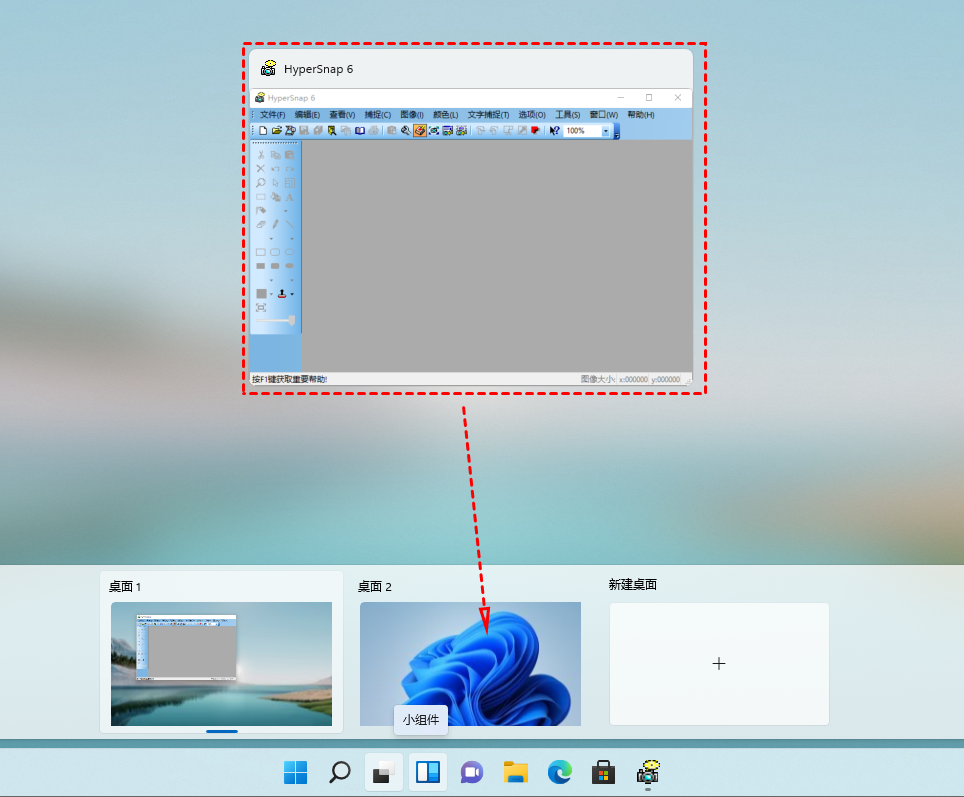Image resolution: width=964 pixels, height=797 pixels.
Task: Click New document icon in HyperSnap toolbar
Action: [x=263, y=130]
